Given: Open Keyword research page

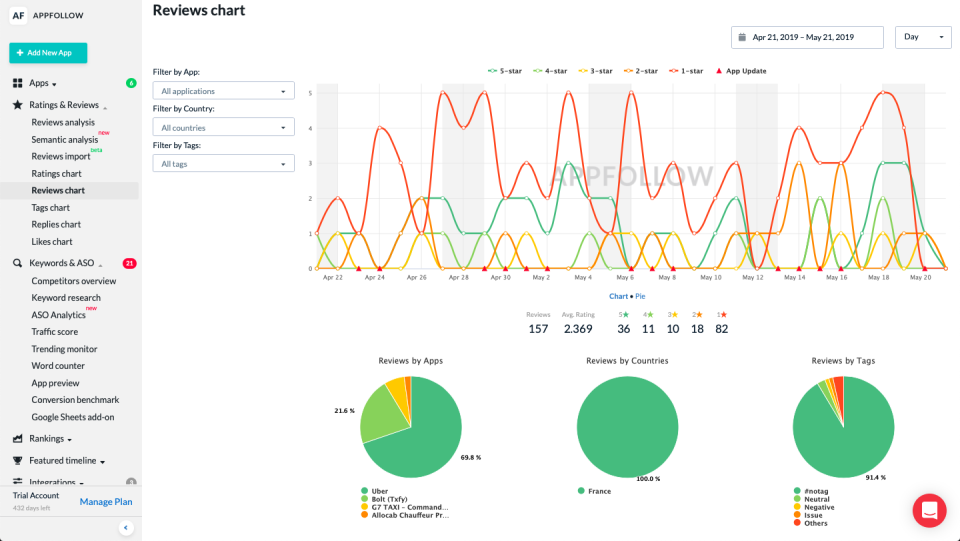Looking at the screenshot, I should tap(66, 298).
